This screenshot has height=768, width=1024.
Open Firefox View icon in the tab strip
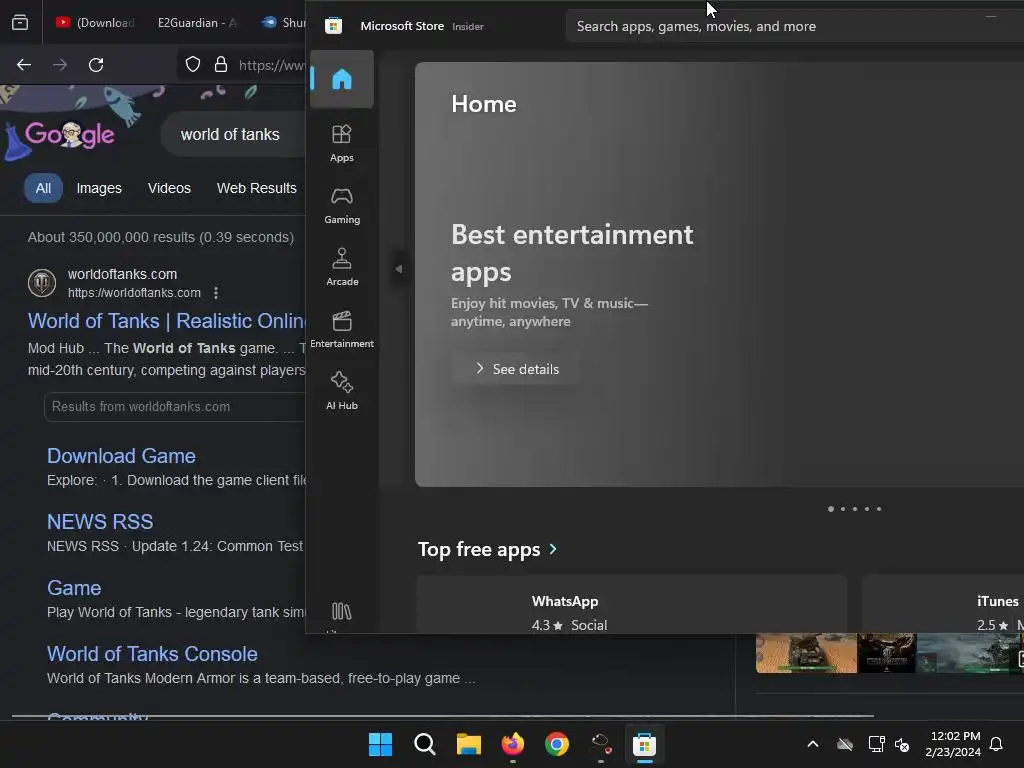tap(20, 23)
